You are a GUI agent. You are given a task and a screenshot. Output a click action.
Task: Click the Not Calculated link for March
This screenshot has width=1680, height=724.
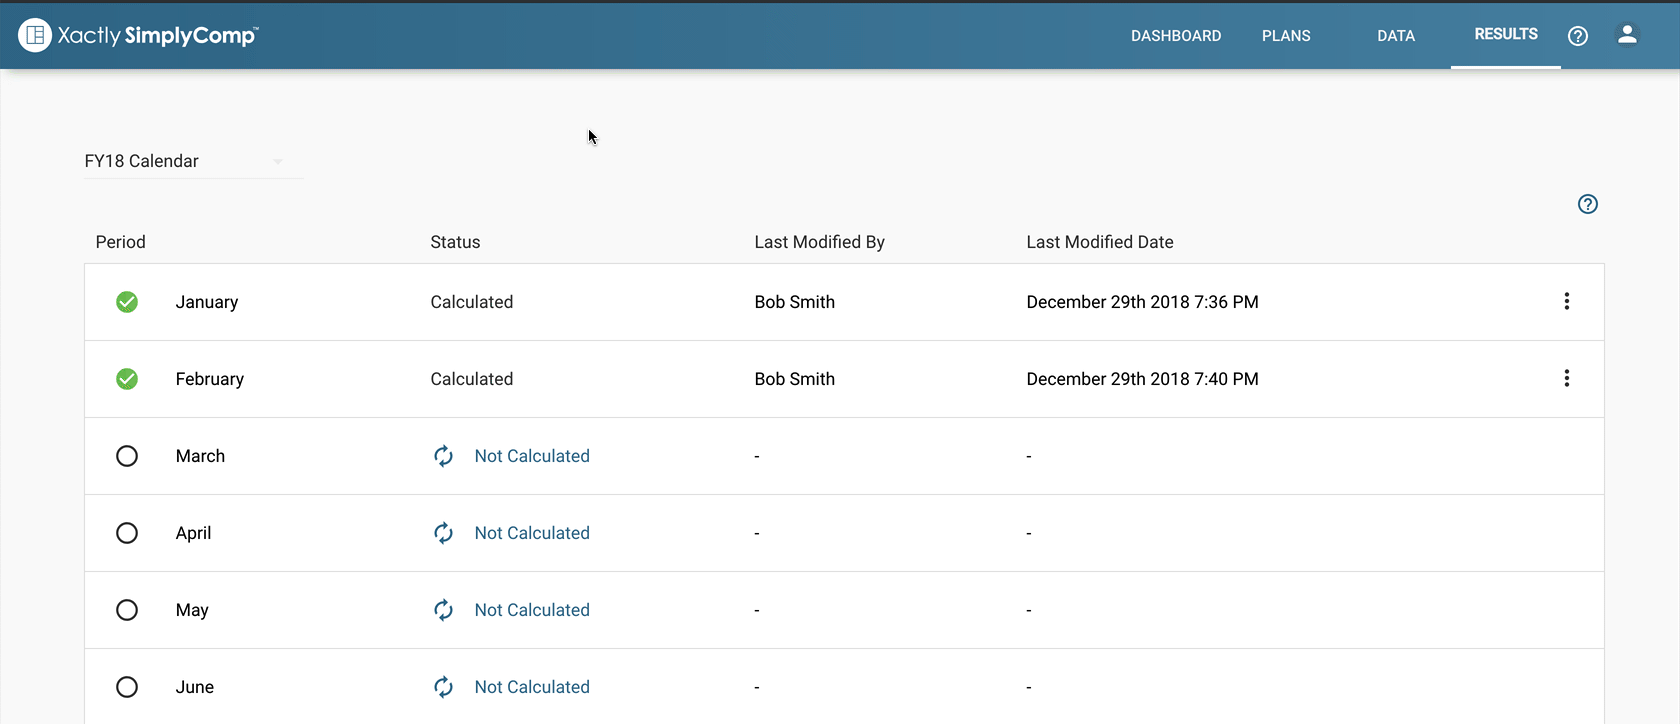(x=532, y=456)
